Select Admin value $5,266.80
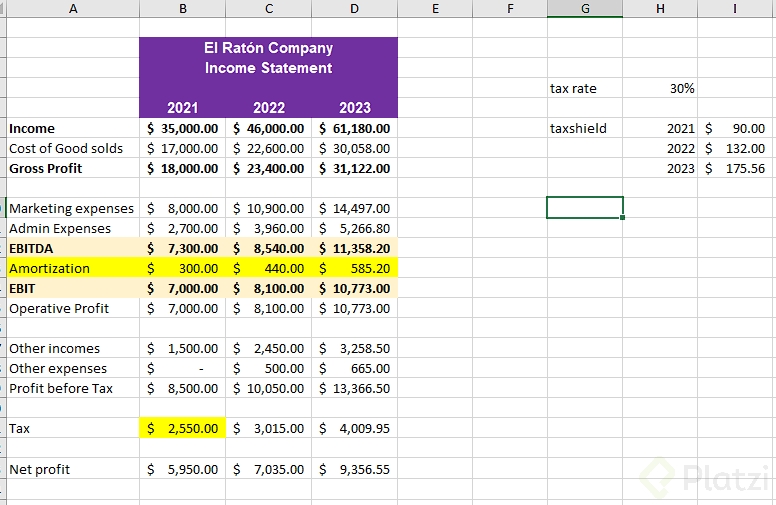Viewport: 776px width, 505px height. coord(355,228)
